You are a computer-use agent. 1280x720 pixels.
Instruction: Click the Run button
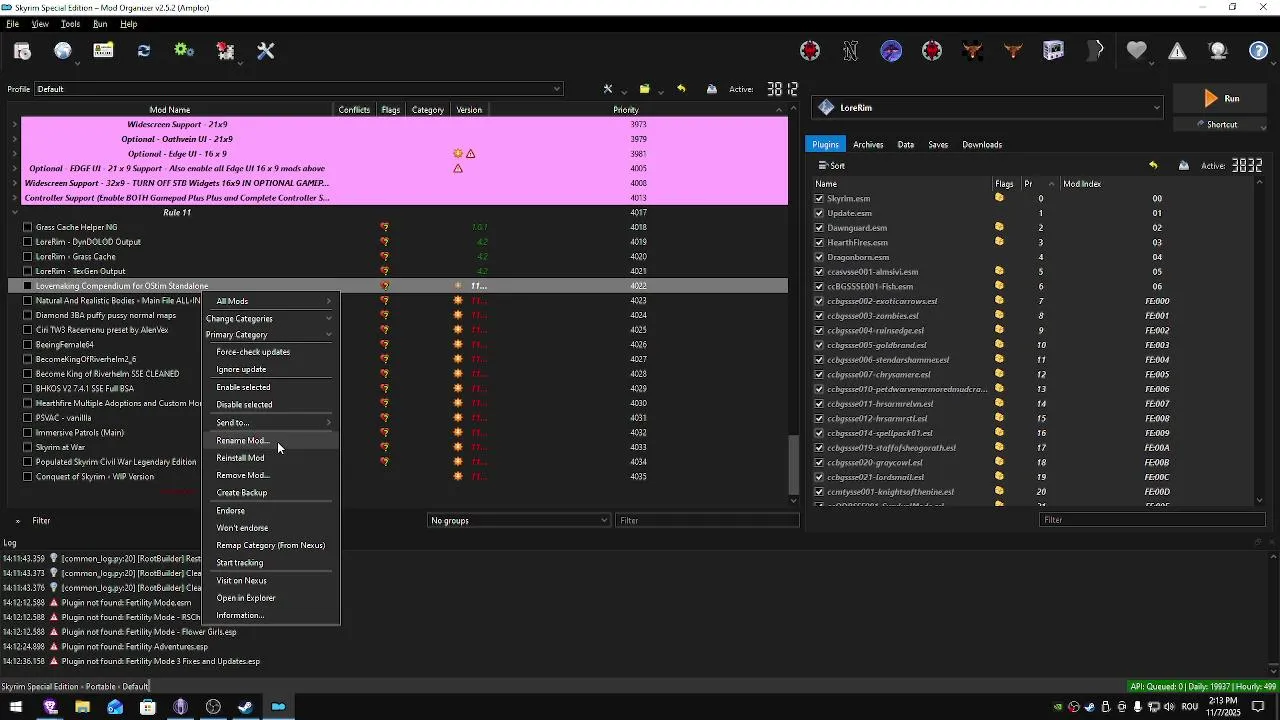(x=1222, y=98)
